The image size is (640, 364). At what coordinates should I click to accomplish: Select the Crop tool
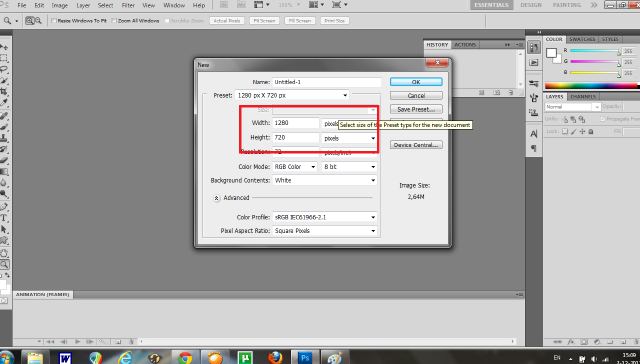pyautogui.click(x=4, y=91)
